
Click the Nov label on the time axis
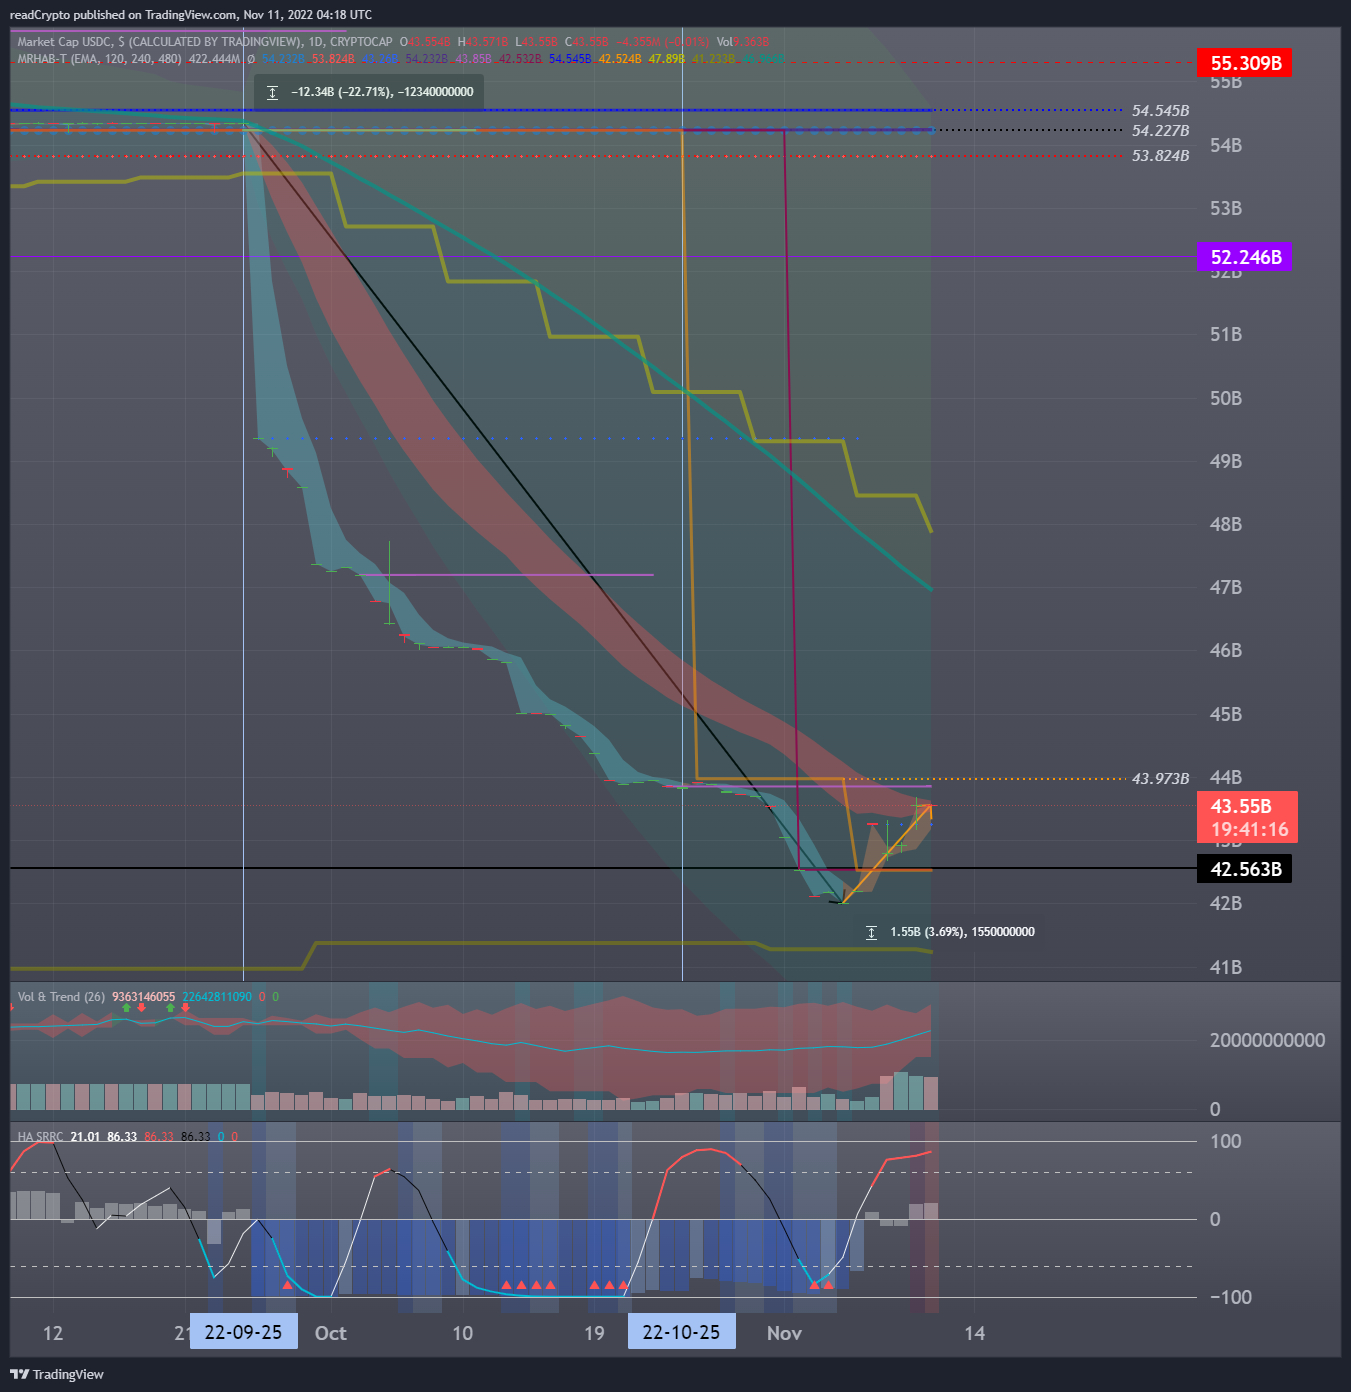pos(784,1333)
